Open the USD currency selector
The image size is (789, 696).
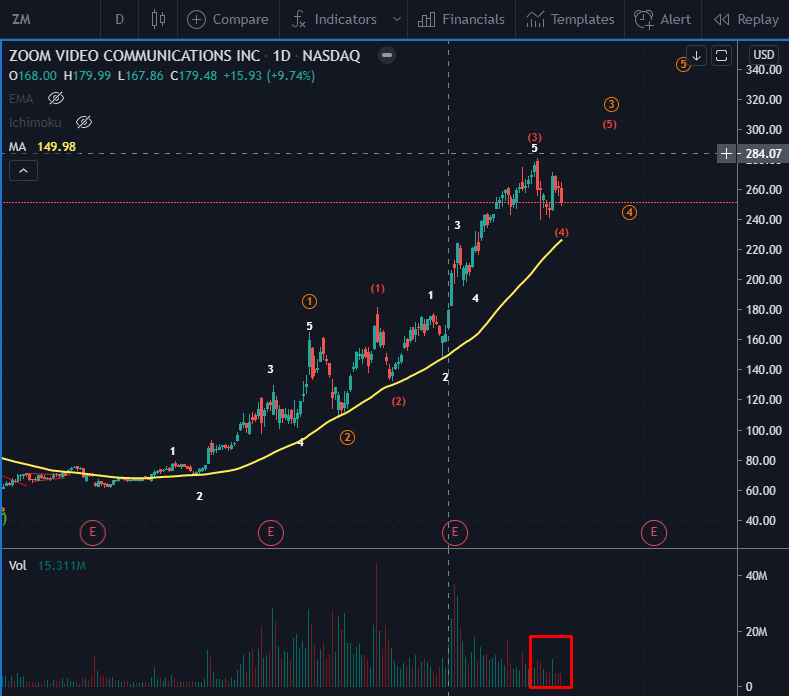[x=763, y=55]
